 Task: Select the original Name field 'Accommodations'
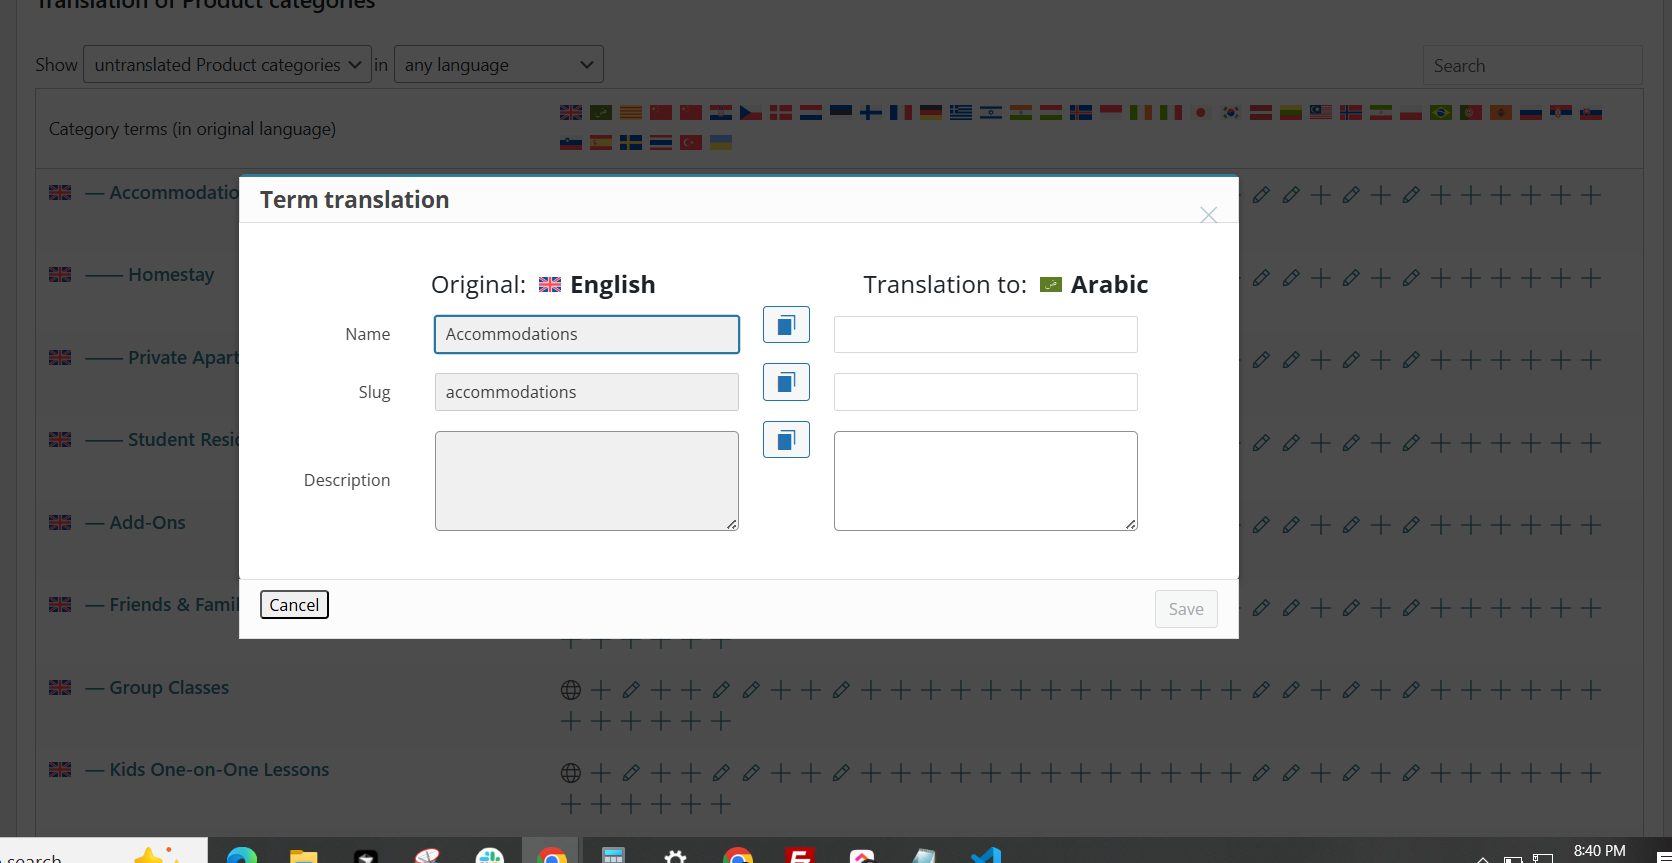point(587,334)
